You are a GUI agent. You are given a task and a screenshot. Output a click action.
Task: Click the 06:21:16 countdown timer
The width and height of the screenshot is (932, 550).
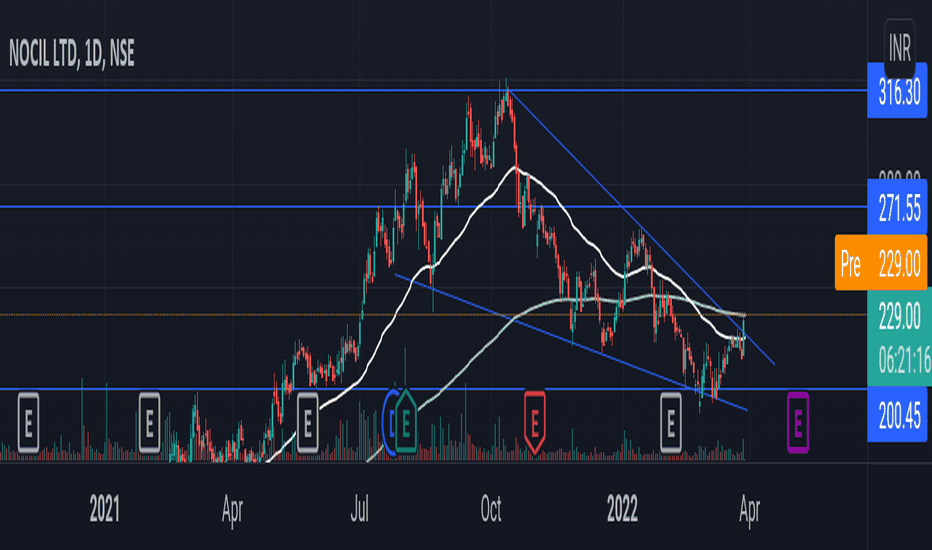[x=904, y=360]
